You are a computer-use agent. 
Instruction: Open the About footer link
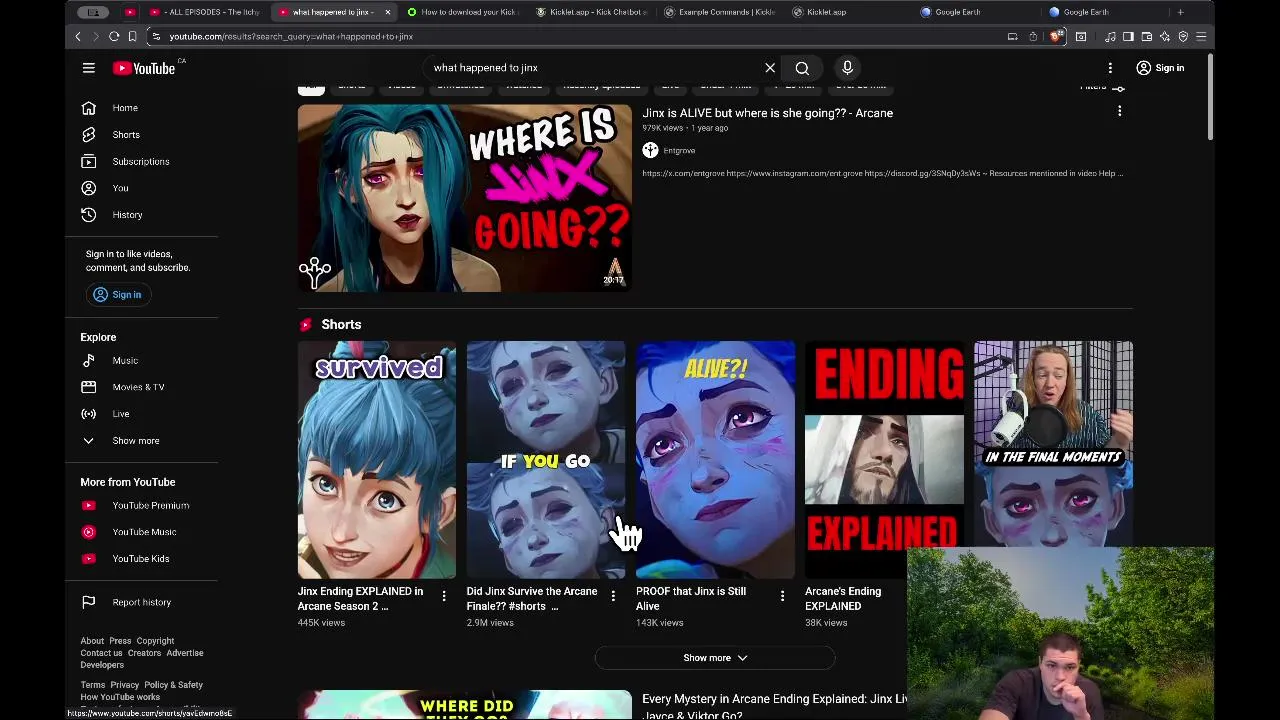click(92, 641)
